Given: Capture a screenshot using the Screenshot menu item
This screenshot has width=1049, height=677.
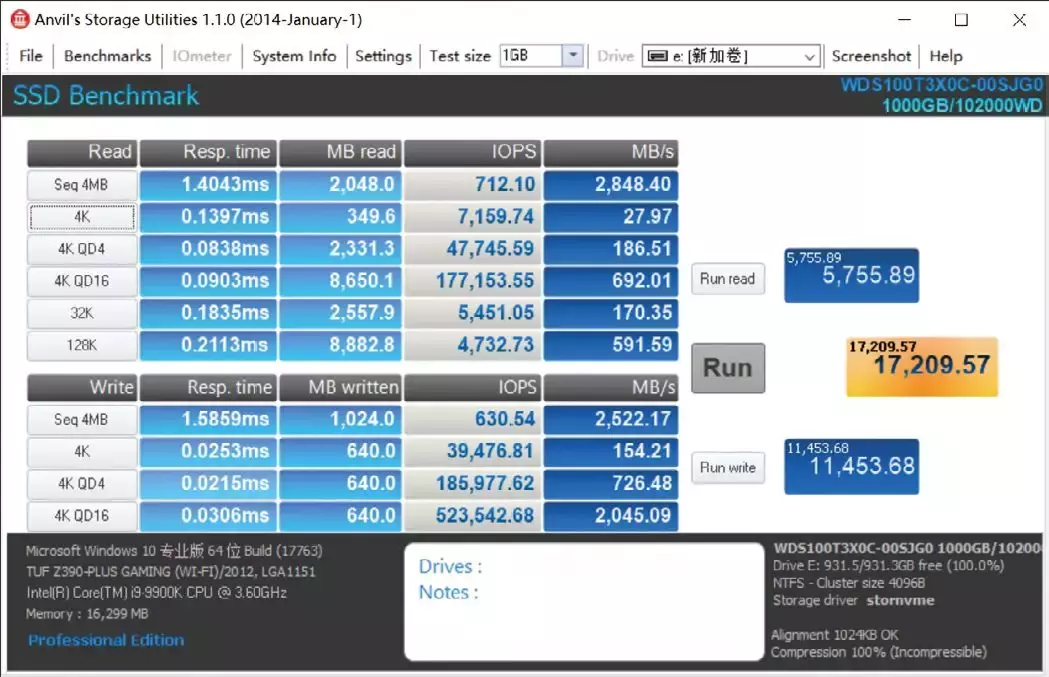Looking at the screenshot, I should point(870,56).
